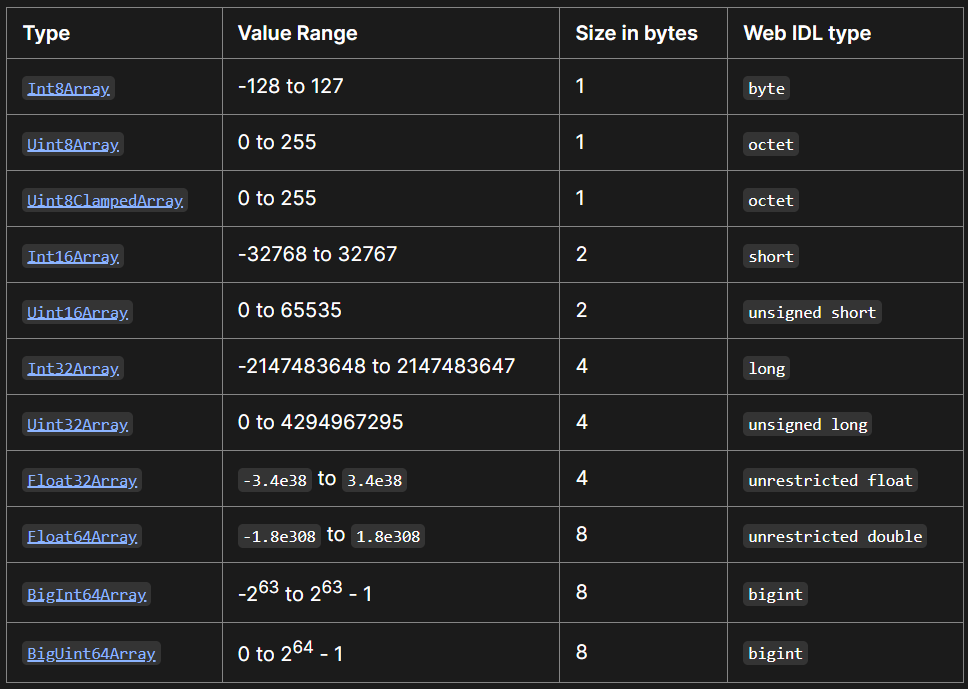Click the unrestricted double label
This screenshot has width=968, height=689.
point(835,536)
